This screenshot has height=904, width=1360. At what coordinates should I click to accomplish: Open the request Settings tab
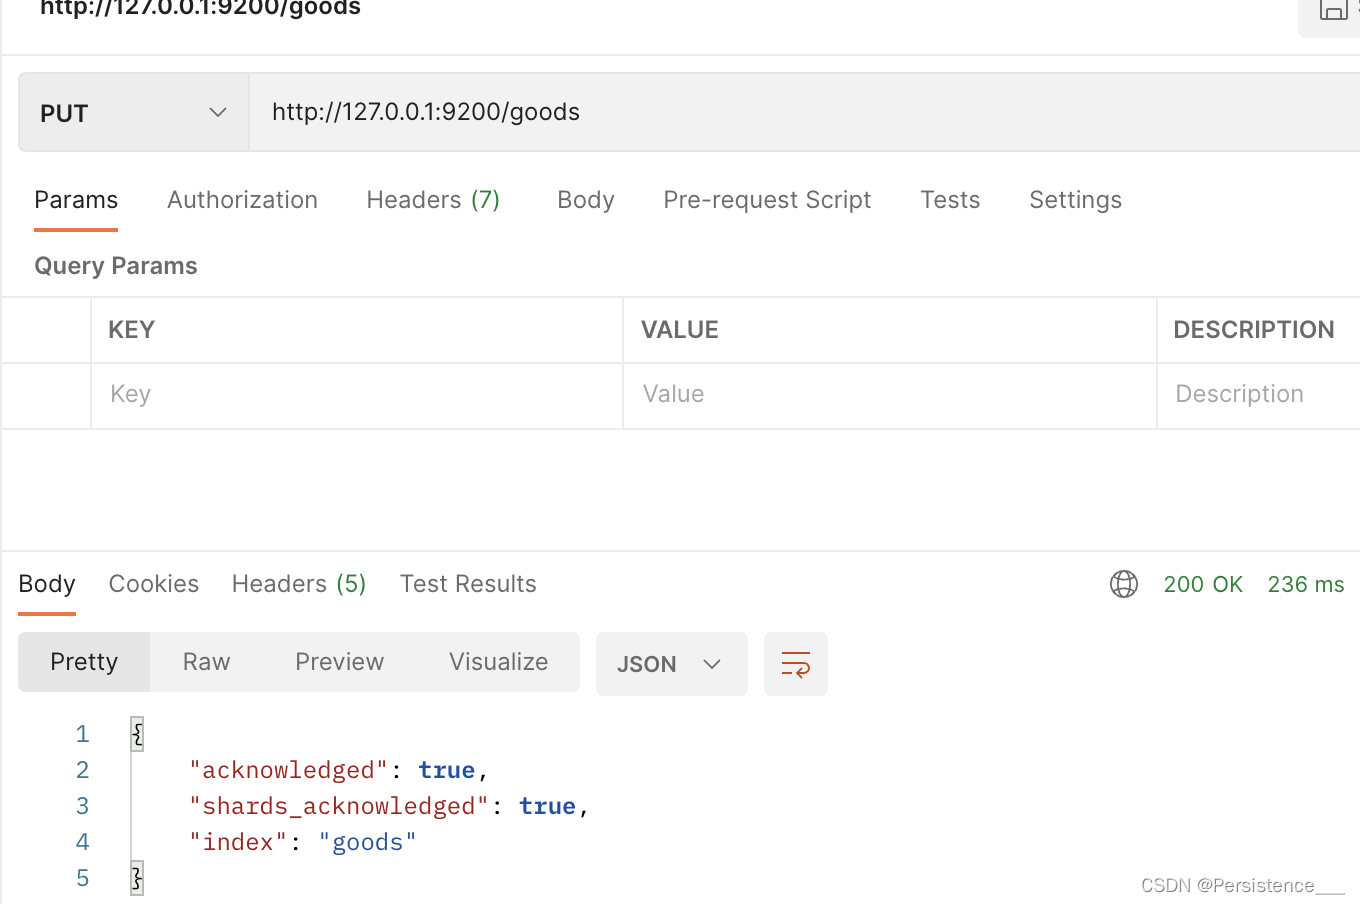[1075, 200]
